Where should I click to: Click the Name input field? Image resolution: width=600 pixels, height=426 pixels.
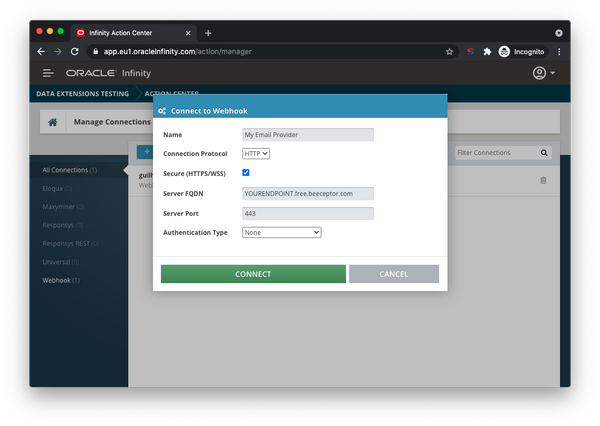coord(308,135)
